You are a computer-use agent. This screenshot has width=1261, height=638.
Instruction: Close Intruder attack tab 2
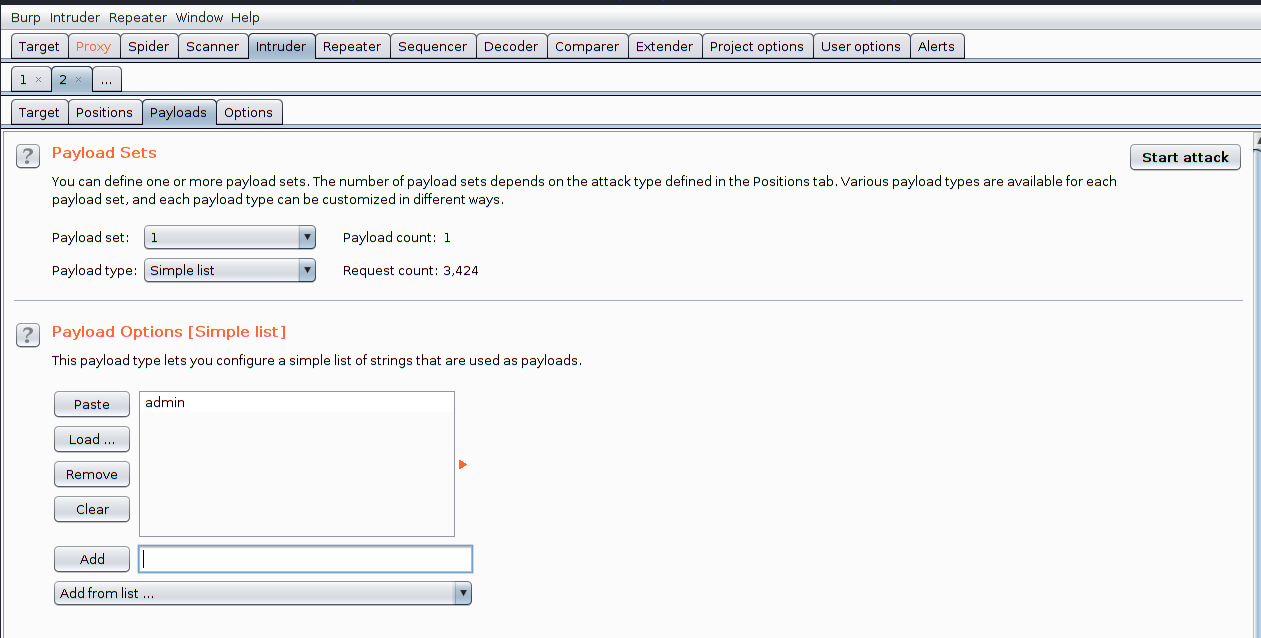tap(79, 79)
